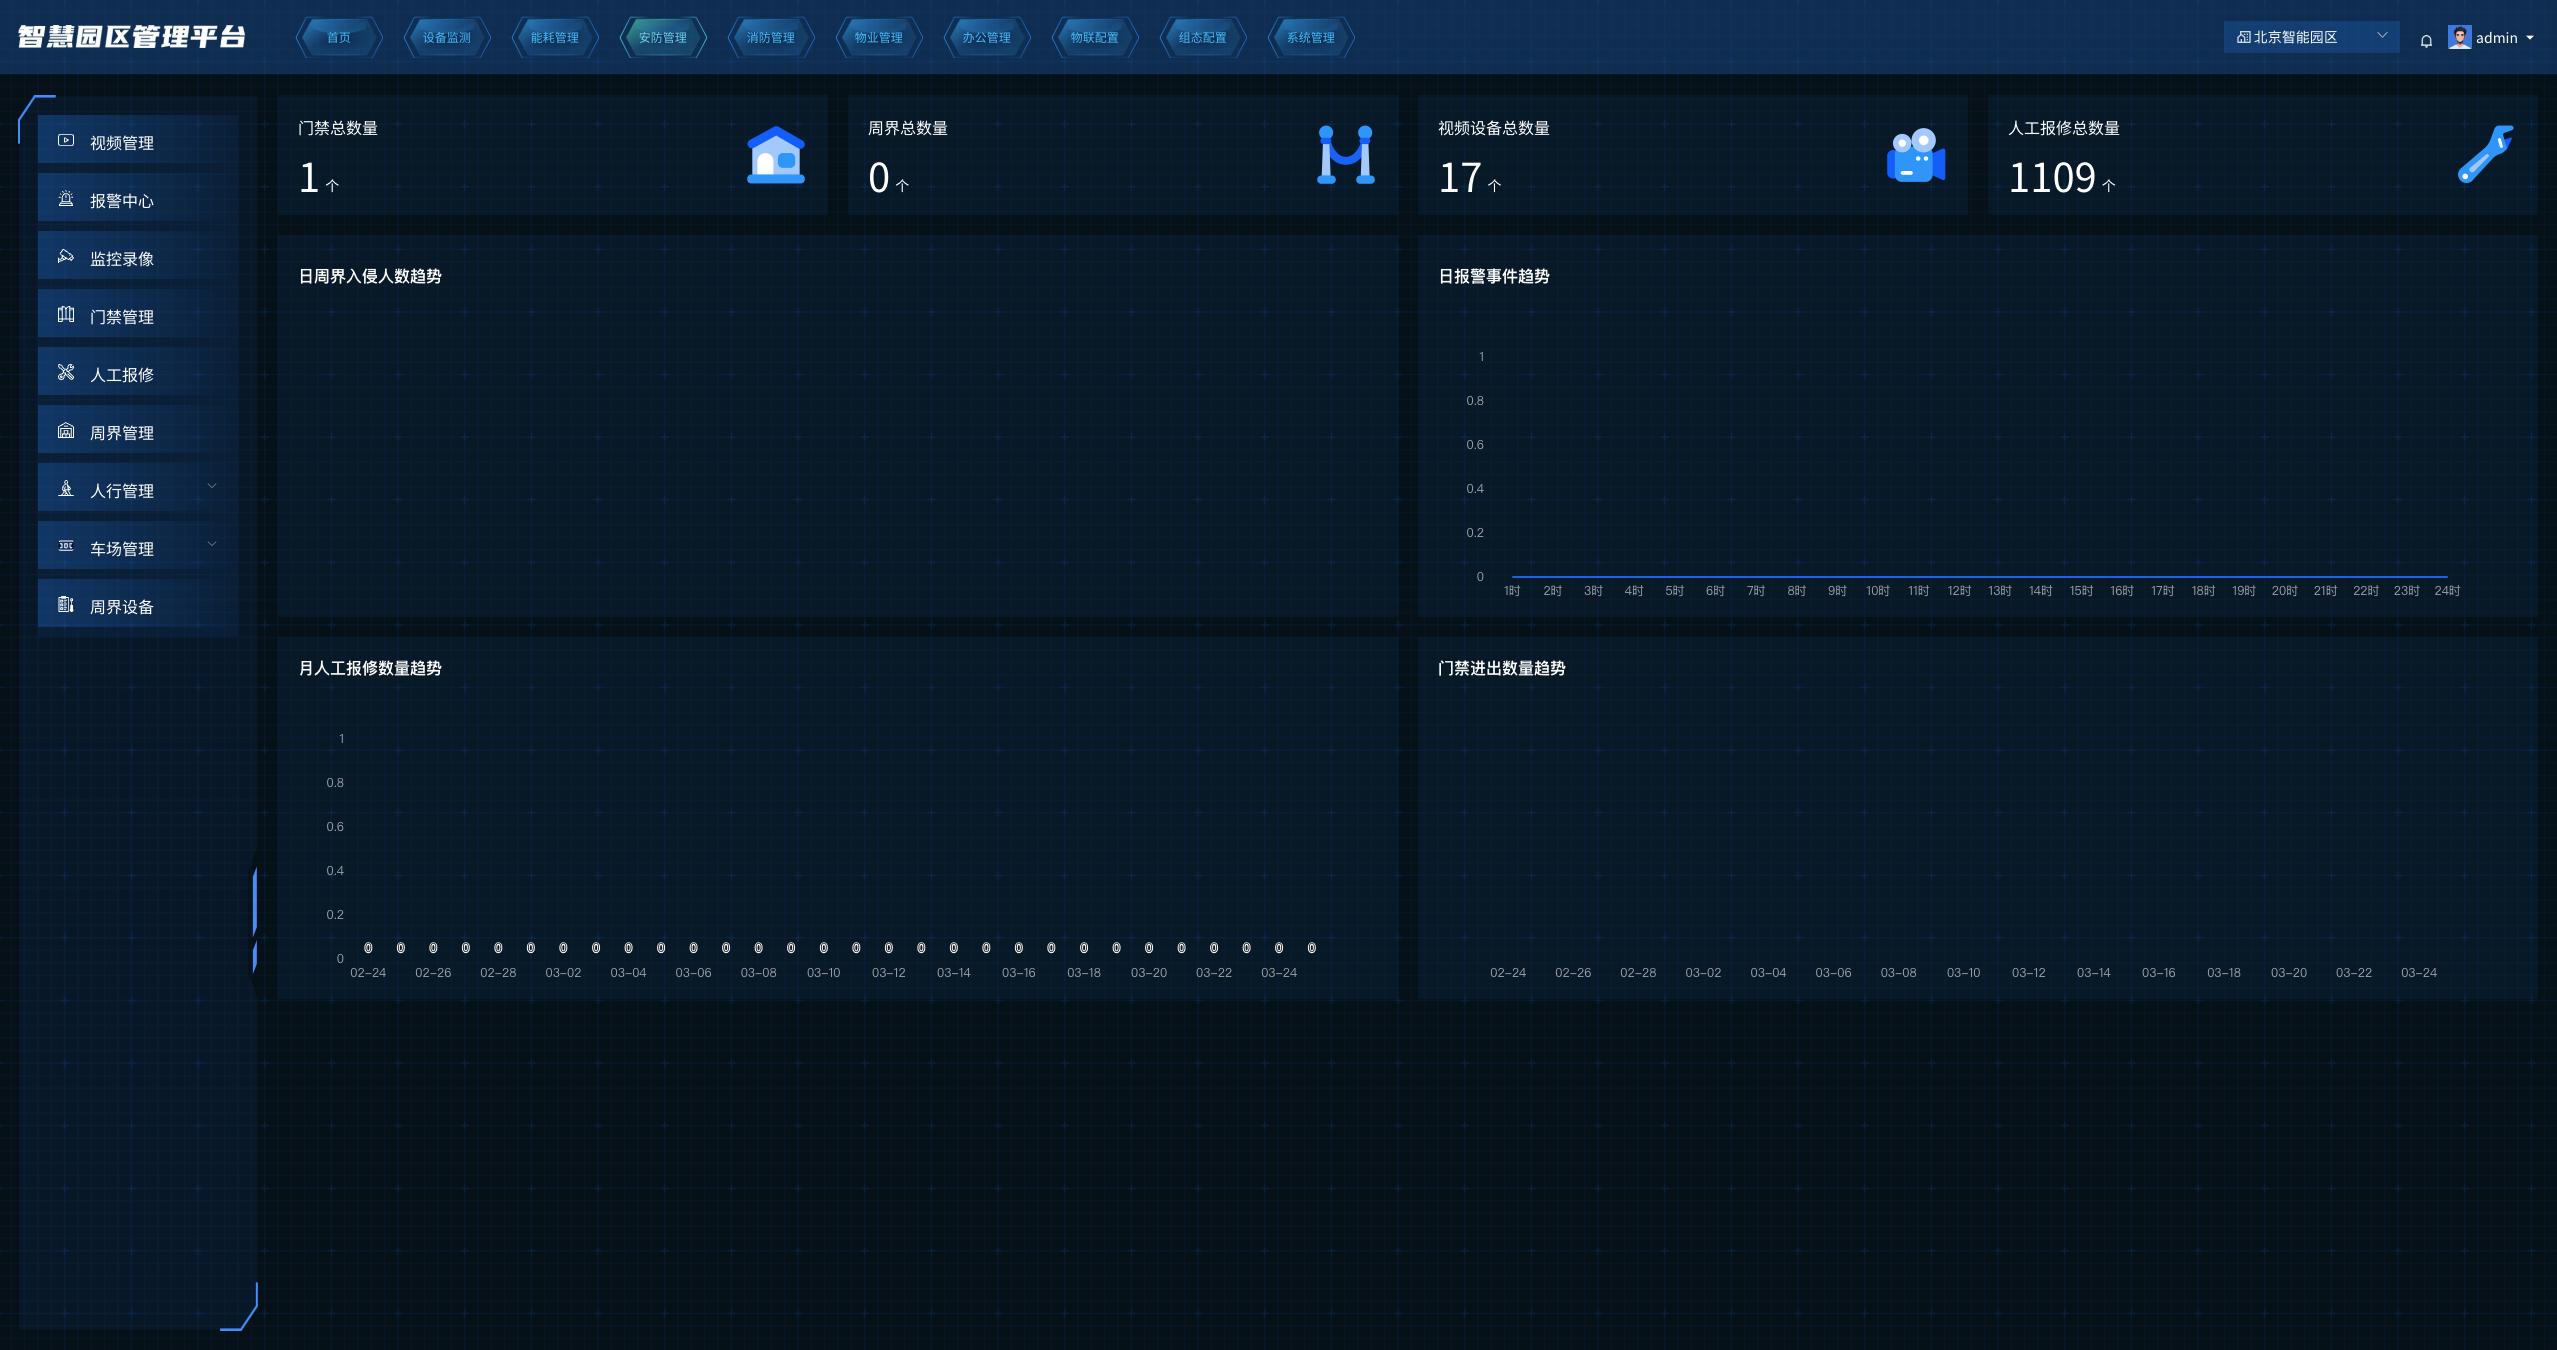Click the blue wrench repair icon
The height and width of the screenshot is (1350, 2557).
[x=2485, y=155]
